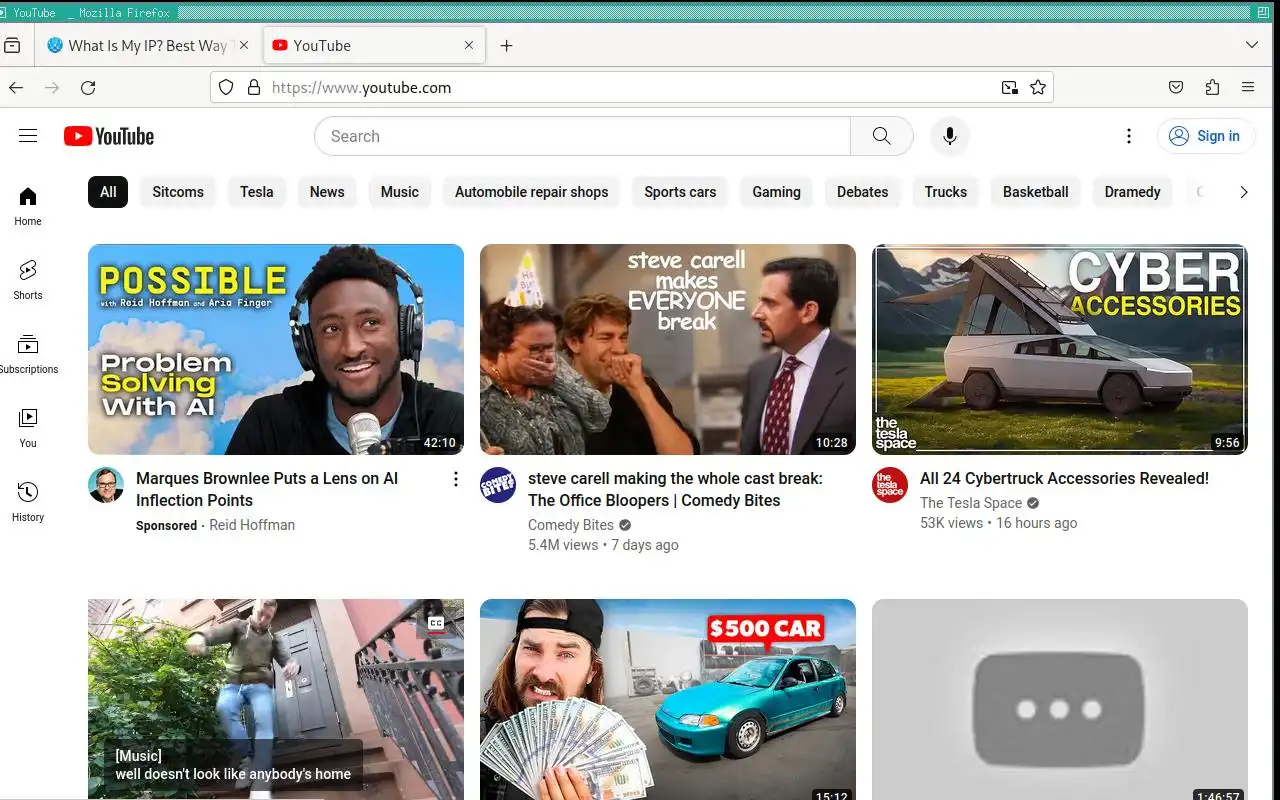Open Firefox application hamburger menu
The image size is (1280, 800).
tap(1248, 88)
